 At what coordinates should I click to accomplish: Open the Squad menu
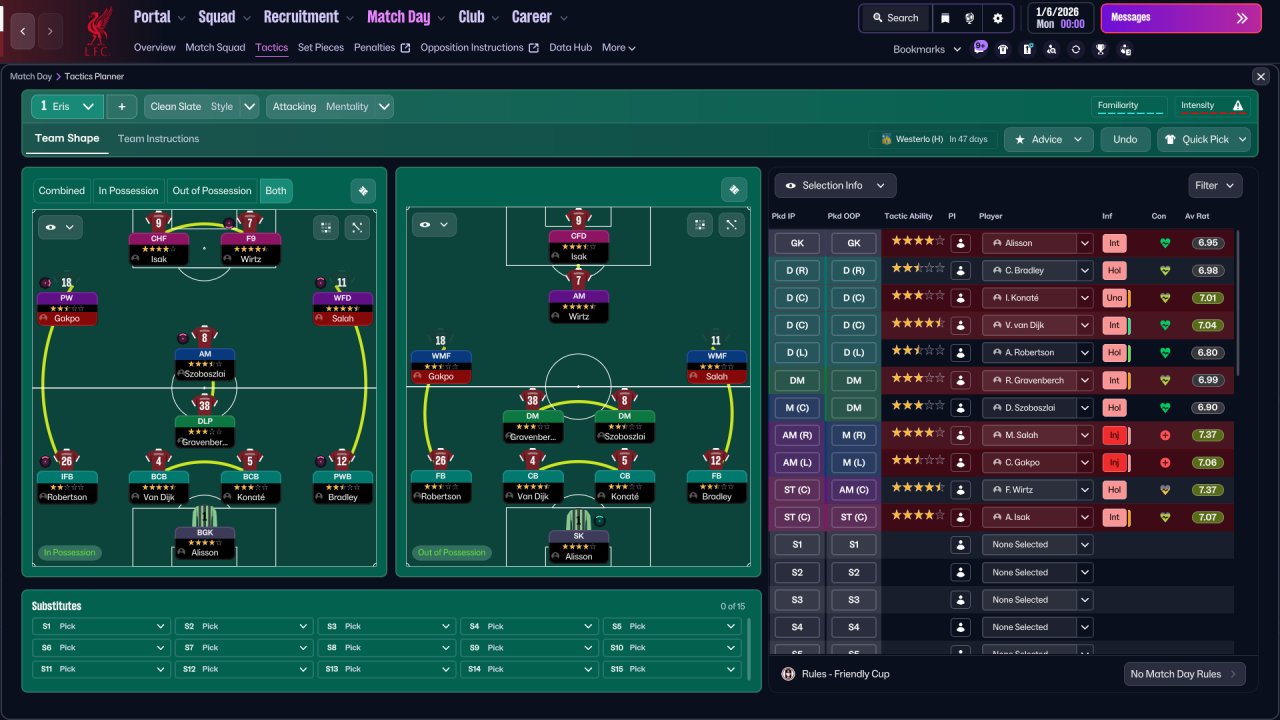click(226, 17)
